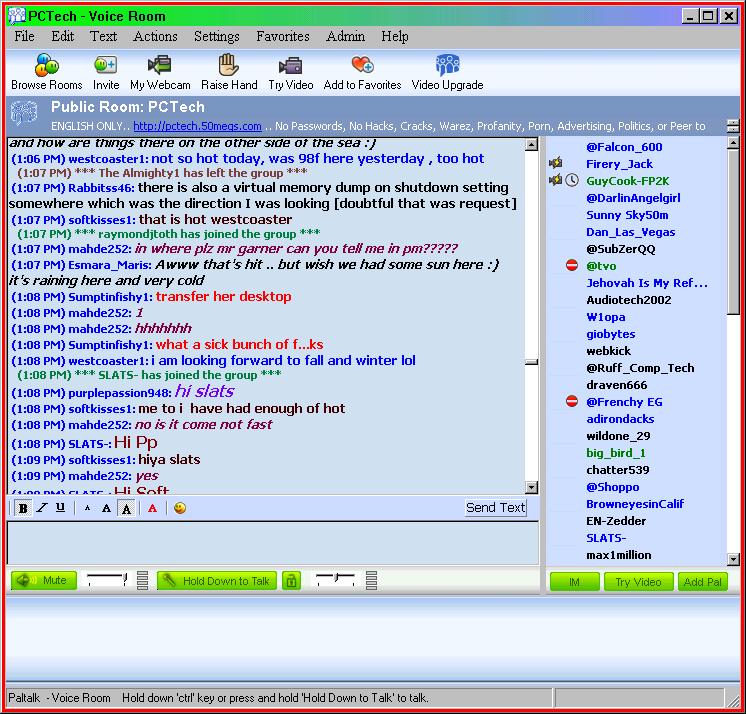Image resolution: width=746 pixels, height=714 pixels.
Task: Select user BrowneyesinCalif in the list
Action: click(635, 504)
